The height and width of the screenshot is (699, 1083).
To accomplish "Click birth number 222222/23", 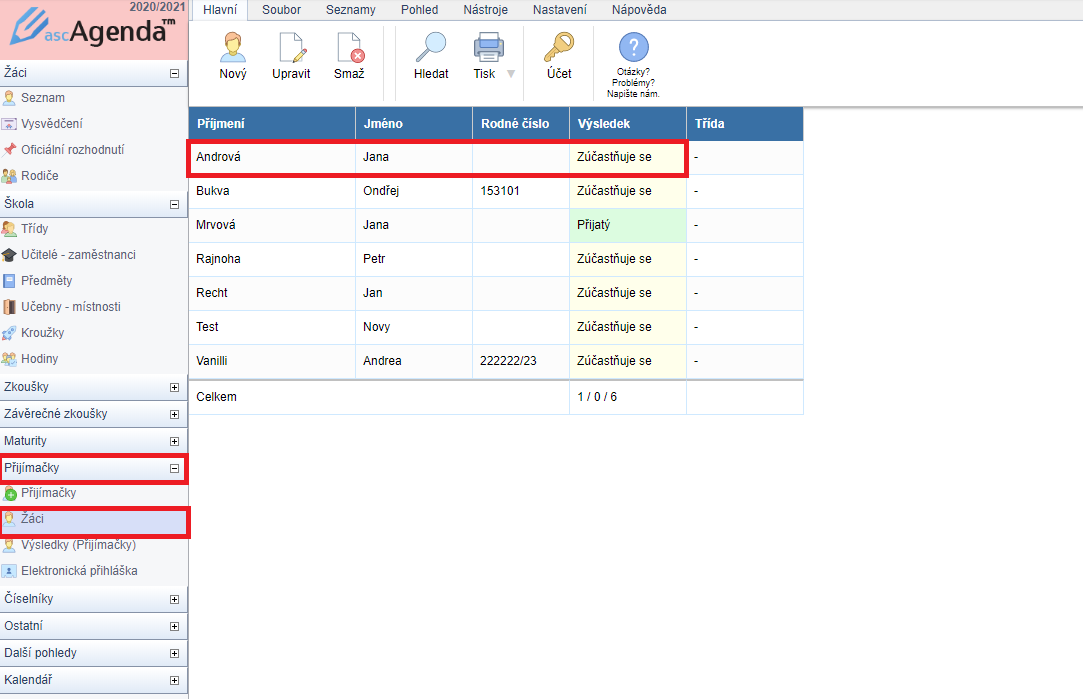I will 508,361.
